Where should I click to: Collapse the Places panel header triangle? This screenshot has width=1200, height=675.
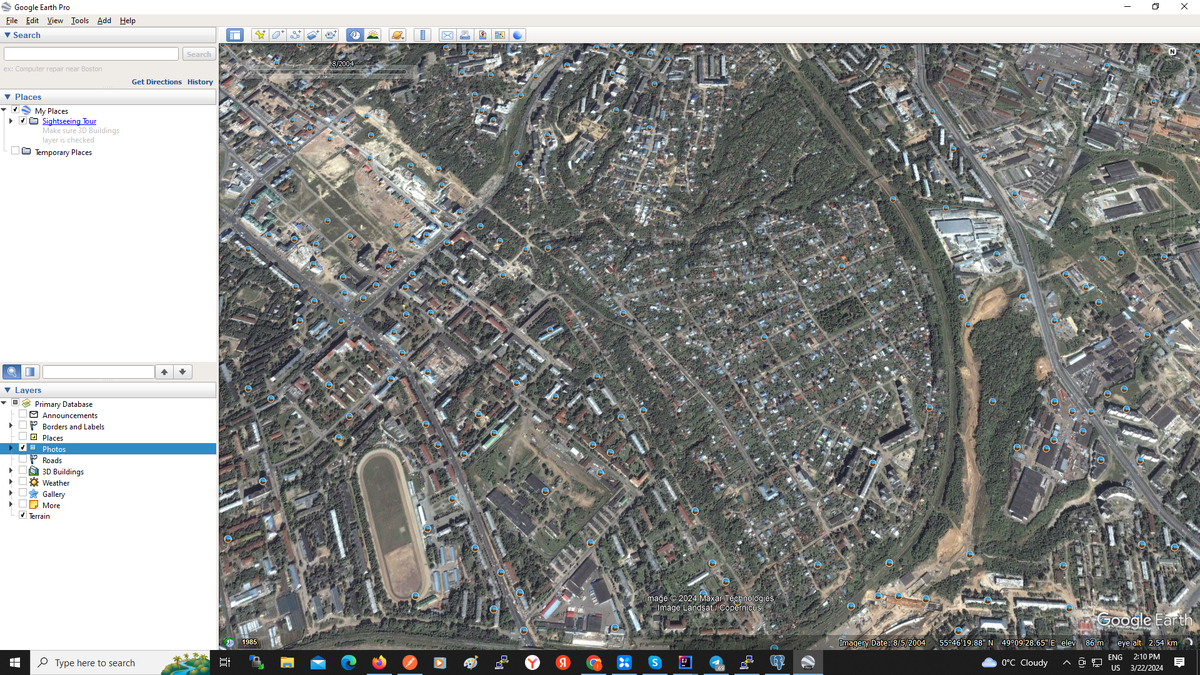tap(8, 97)
